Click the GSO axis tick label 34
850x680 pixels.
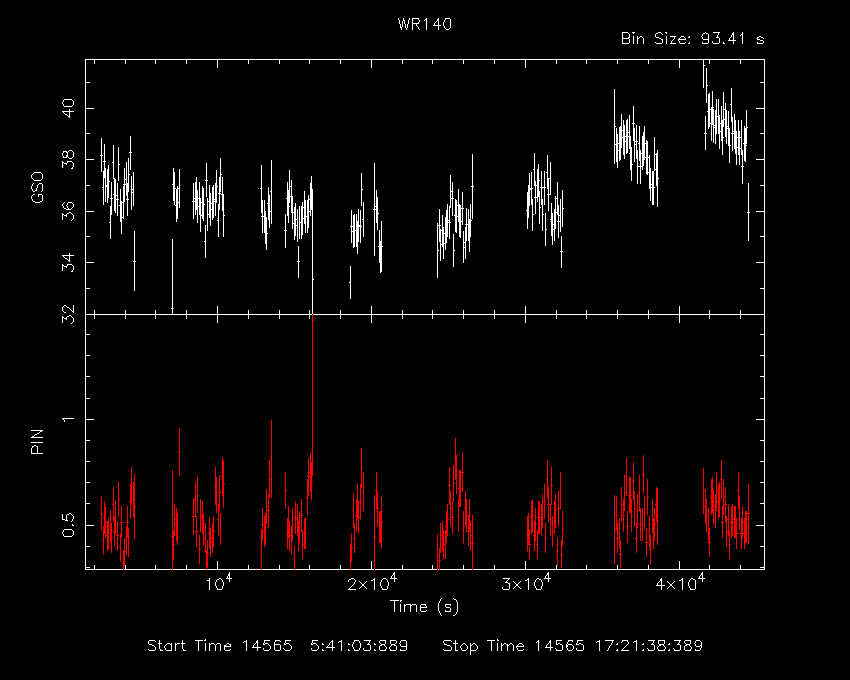click(68, 262)
